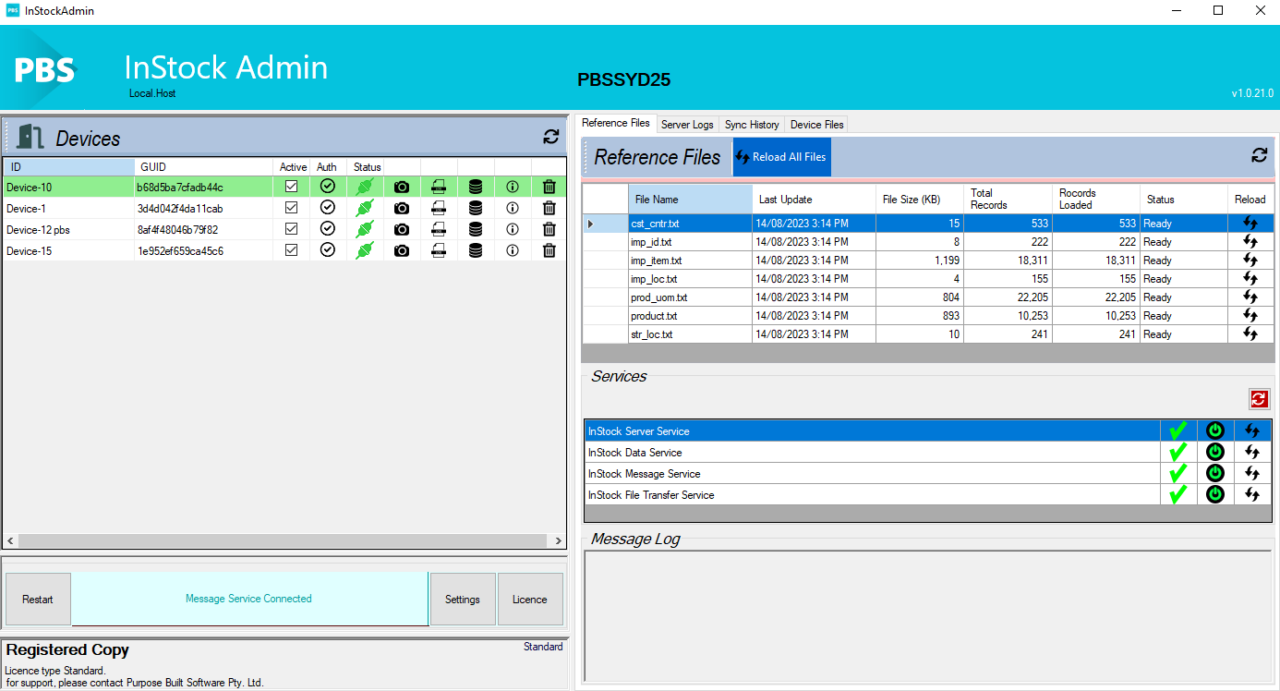Disable the Active checkbox for Device-12 pbs
This screenshot has height=691, width=1280.
[291, 228]
